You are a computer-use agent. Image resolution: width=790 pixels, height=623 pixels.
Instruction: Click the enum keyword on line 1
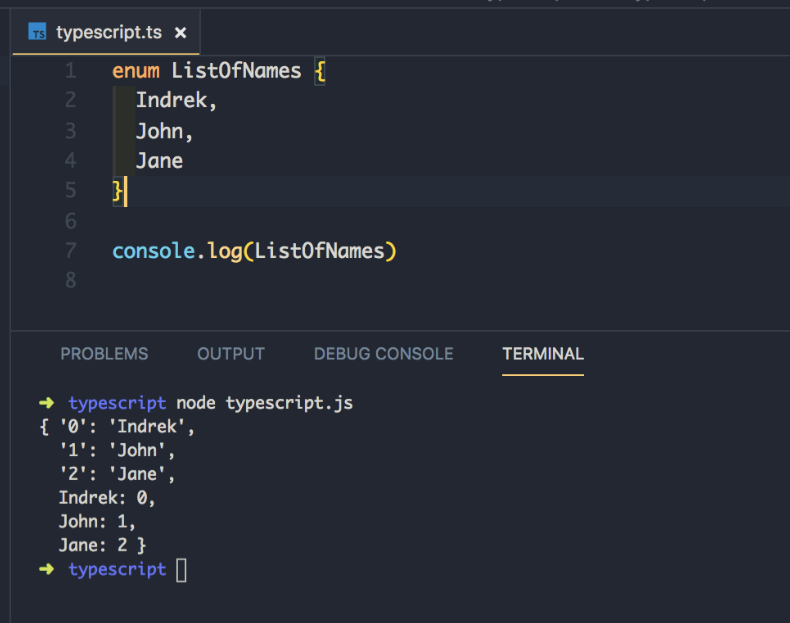(136, 71)
